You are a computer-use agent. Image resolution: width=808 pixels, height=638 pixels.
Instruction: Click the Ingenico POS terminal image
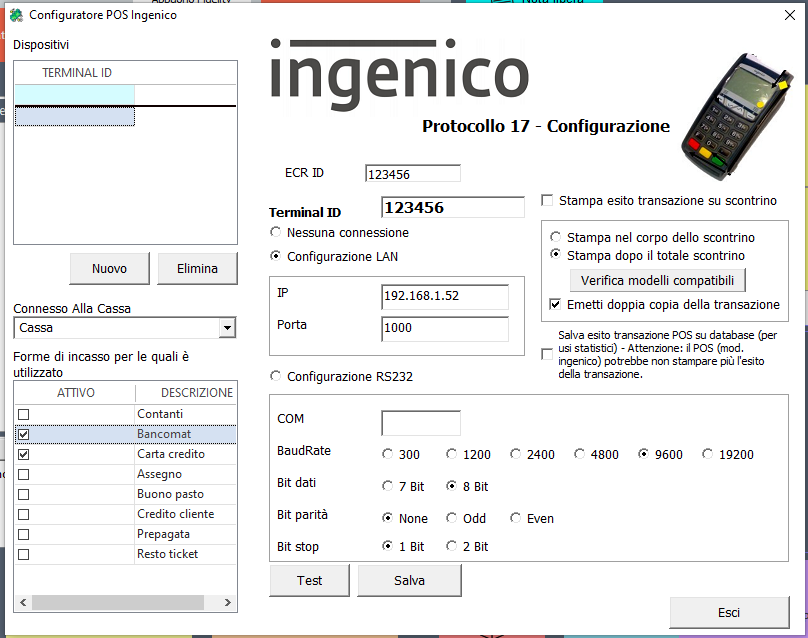pyautogui.click(x=737, y=116)
